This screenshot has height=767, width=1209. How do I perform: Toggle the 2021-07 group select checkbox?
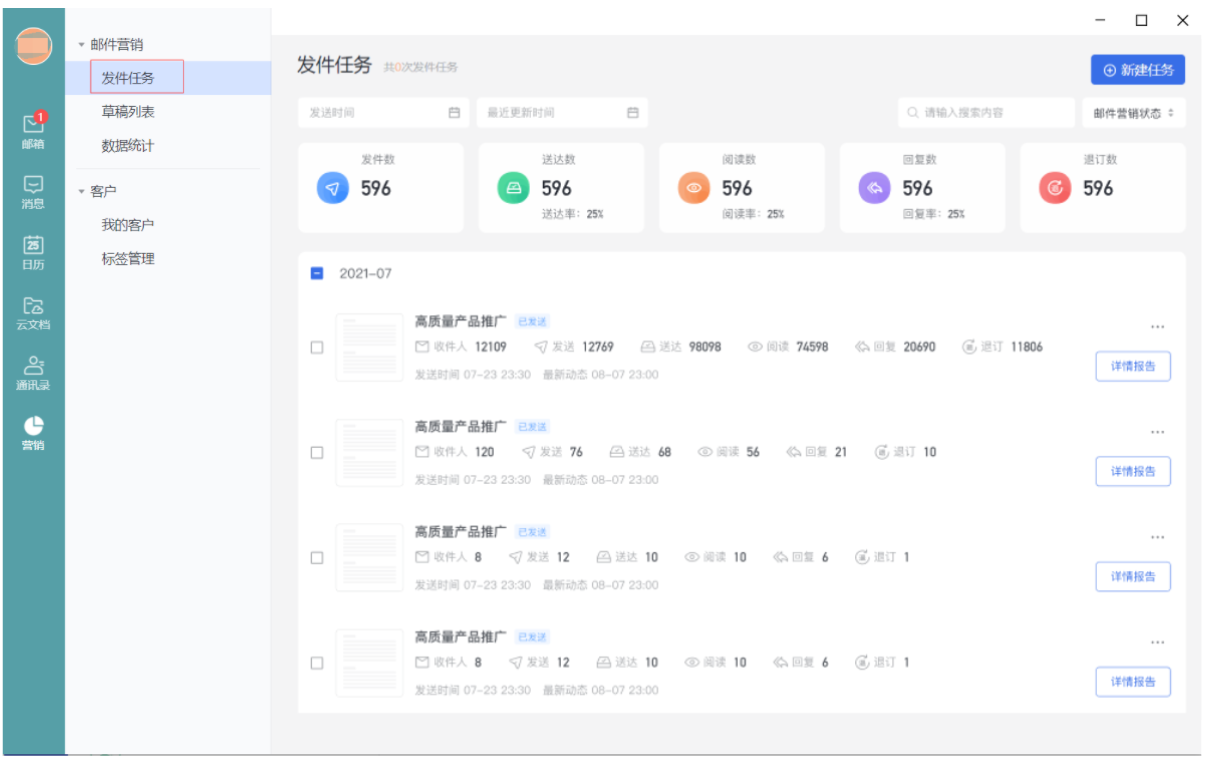pos(317,273)
